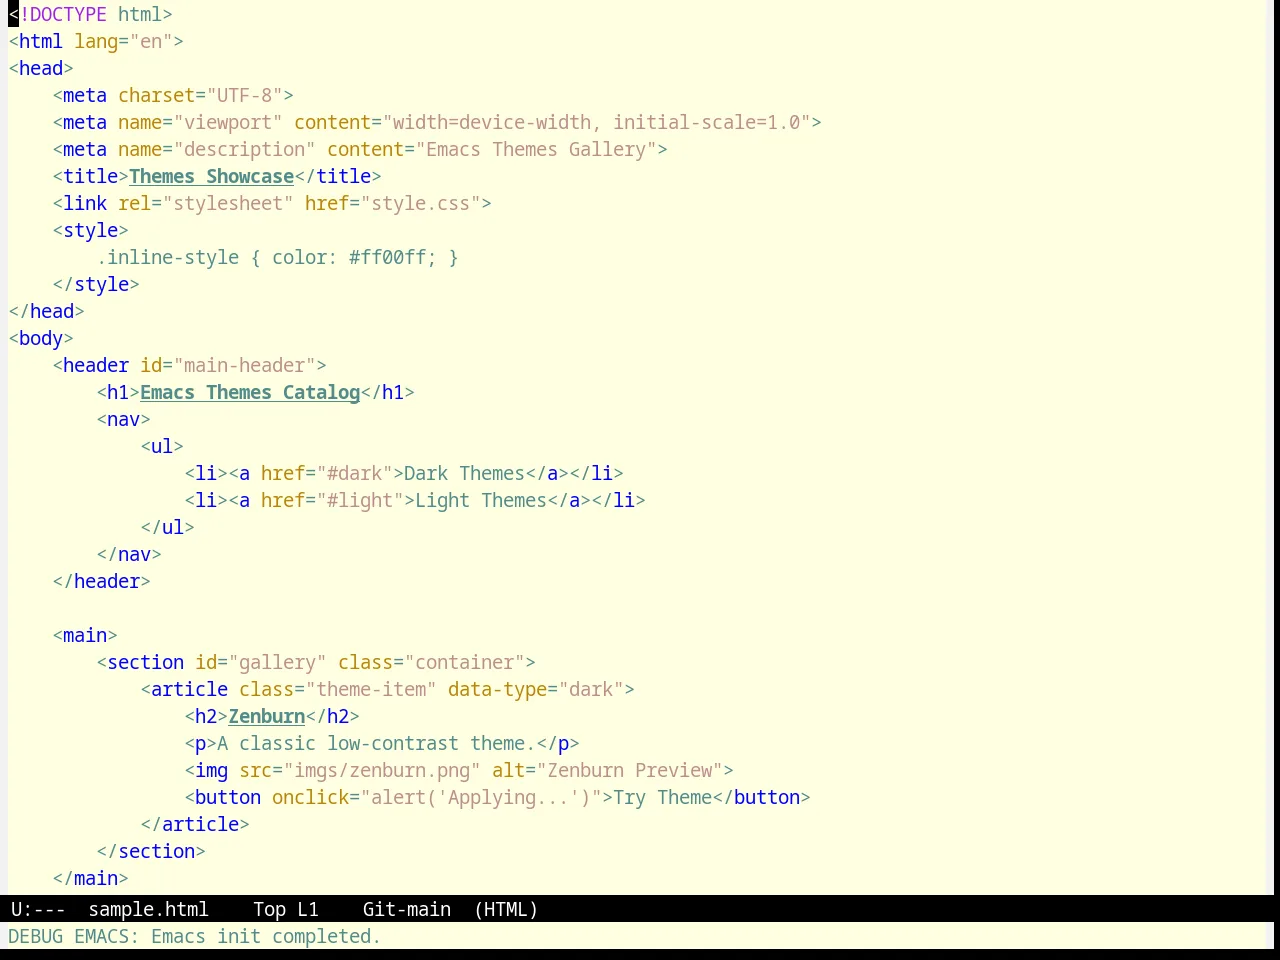Click the Zenburn heading text
1280x960 pixels.
tap(266, 716)
